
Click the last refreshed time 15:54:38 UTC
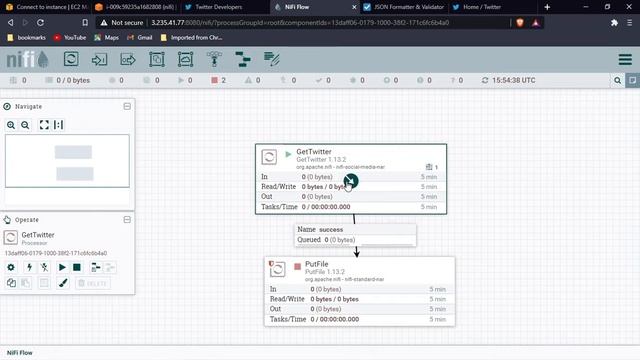click(513, 80)
